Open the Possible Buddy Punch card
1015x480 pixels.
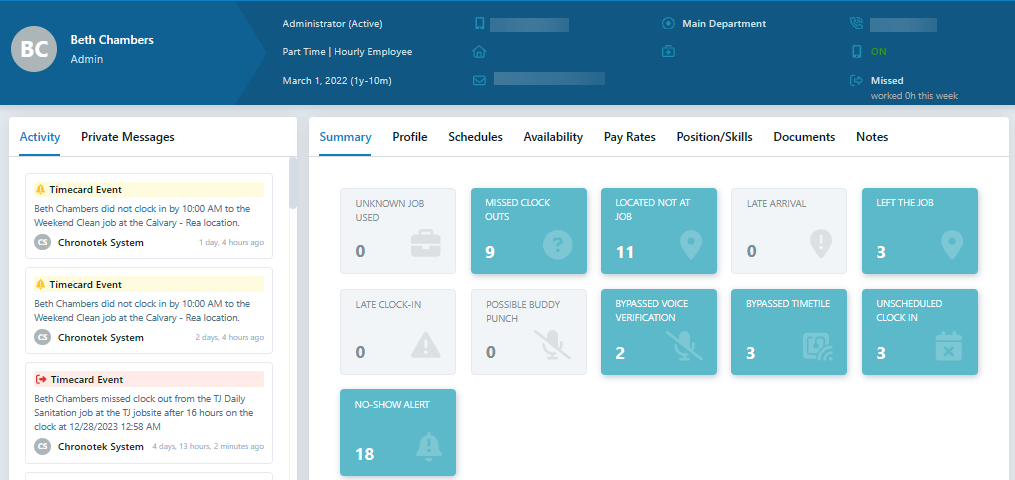pos(529,332)
